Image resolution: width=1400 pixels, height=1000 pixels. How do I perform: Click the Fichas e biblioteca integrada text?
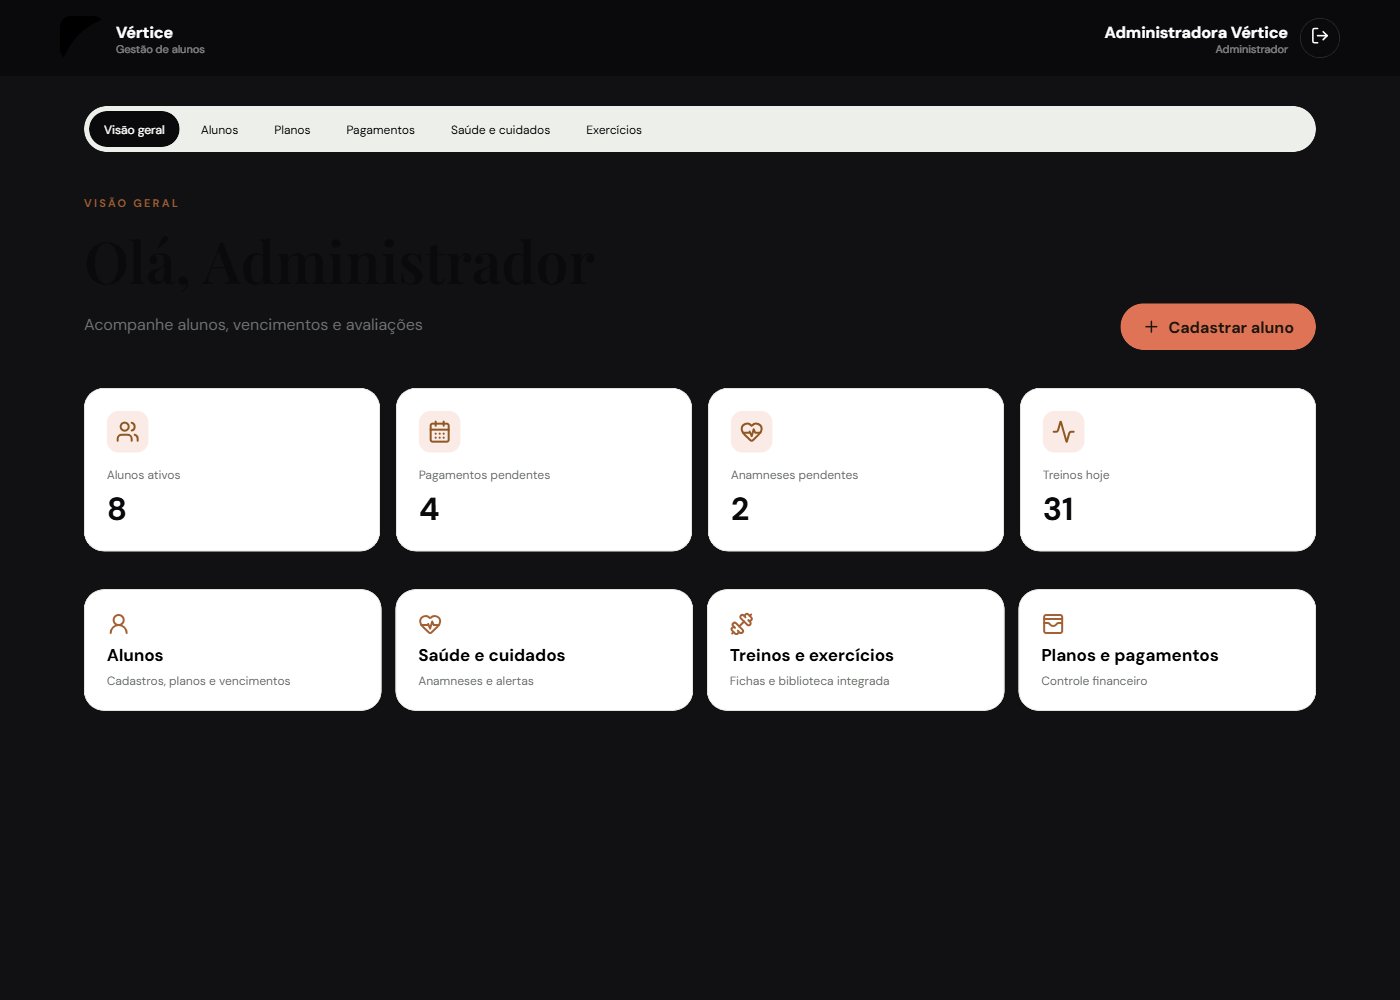(809, 681)
